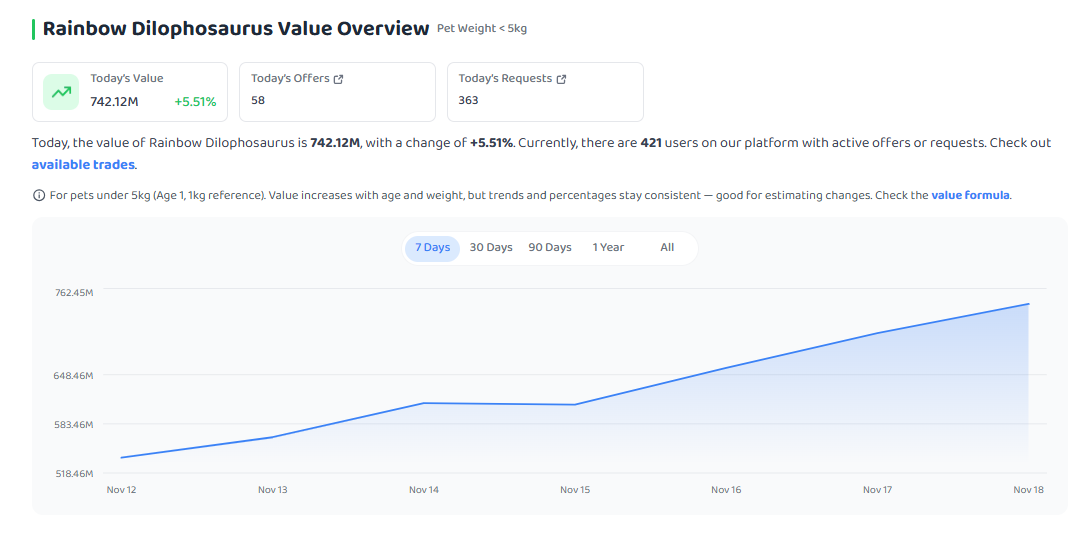Open the Today's Offers card
The height and width of the screenshot is (534, 1076).
337,92
